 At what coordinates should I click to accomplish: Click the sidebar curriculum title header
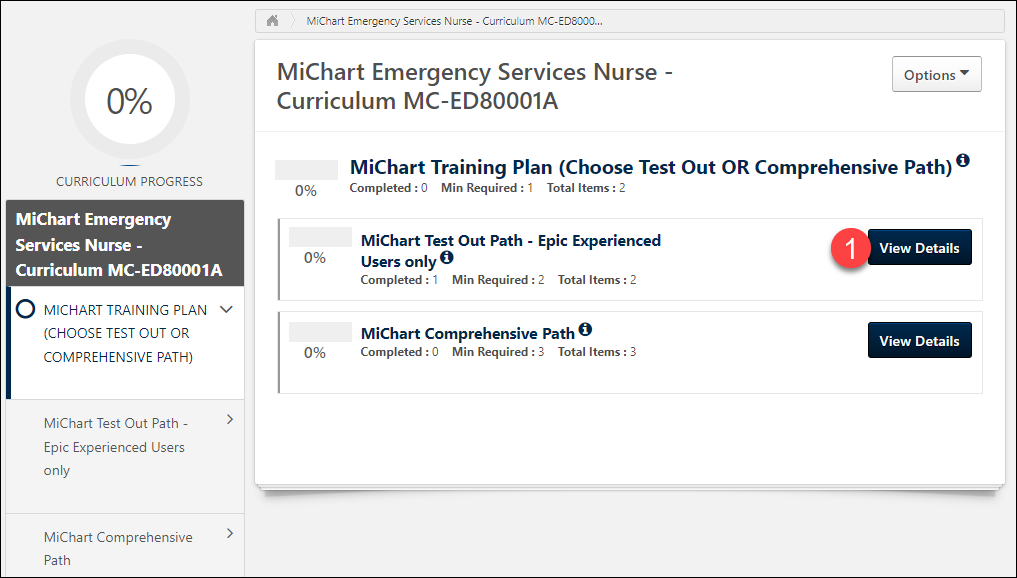124,244
